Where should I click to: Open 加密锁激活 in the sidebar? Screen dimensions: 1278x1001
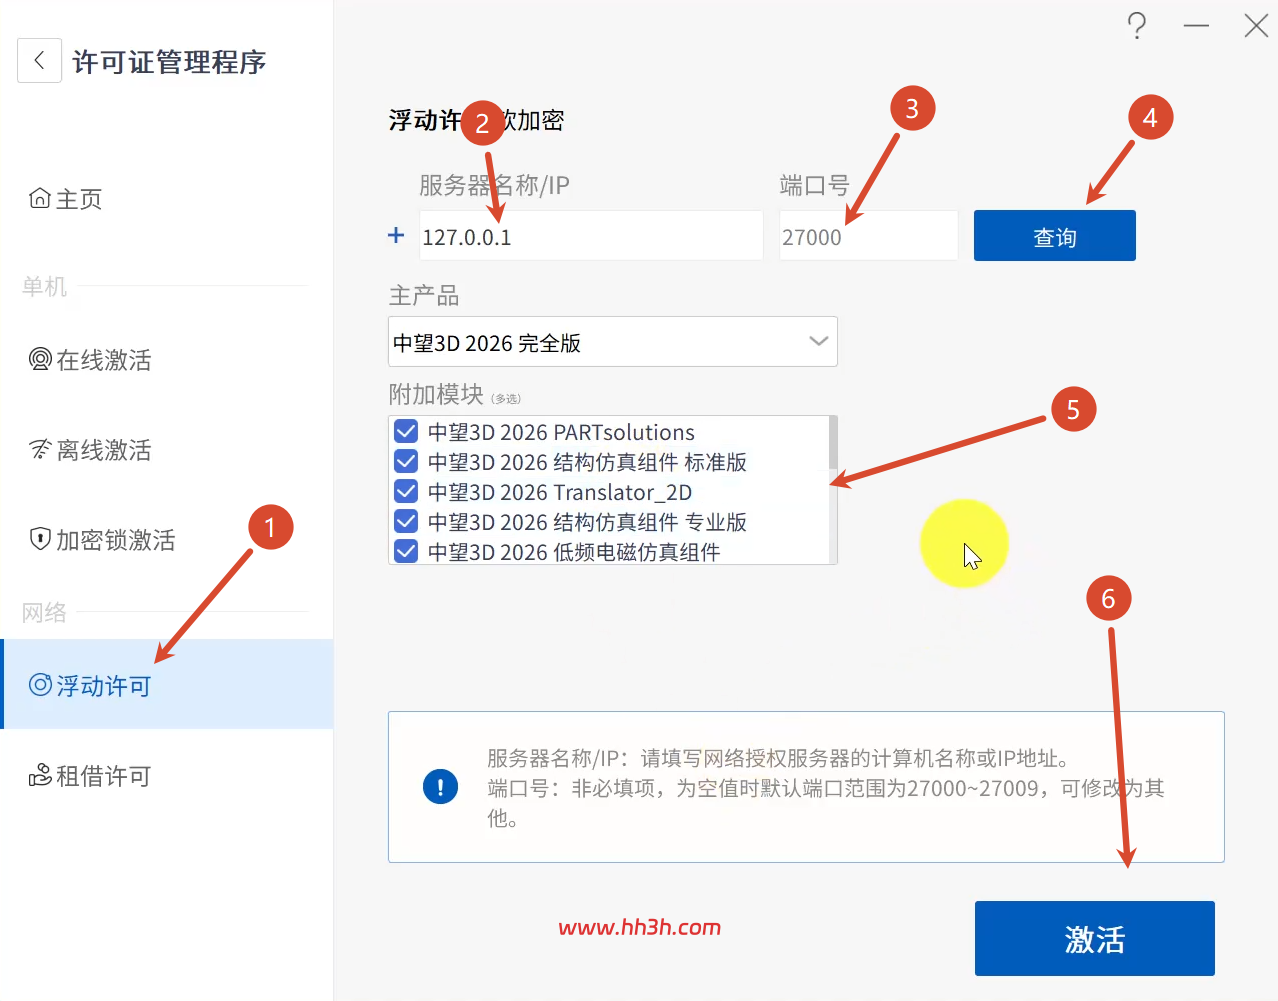pos(102,540)
